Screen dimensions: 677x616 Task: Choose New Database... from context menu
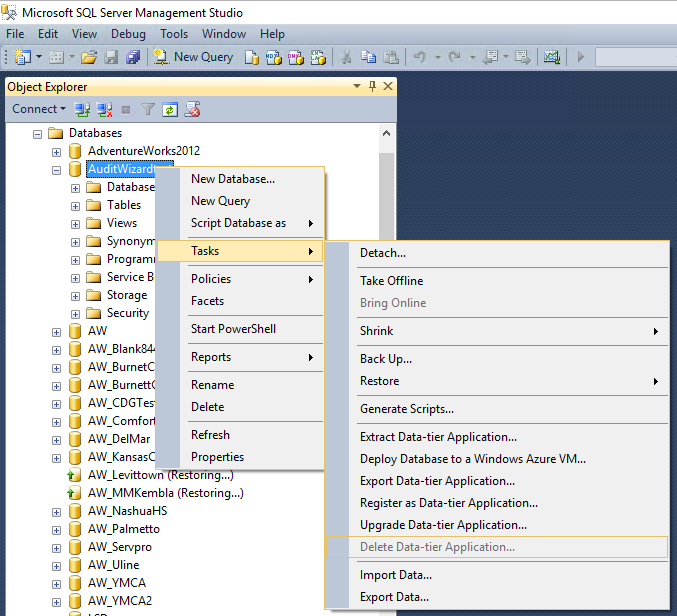point(241,179)
